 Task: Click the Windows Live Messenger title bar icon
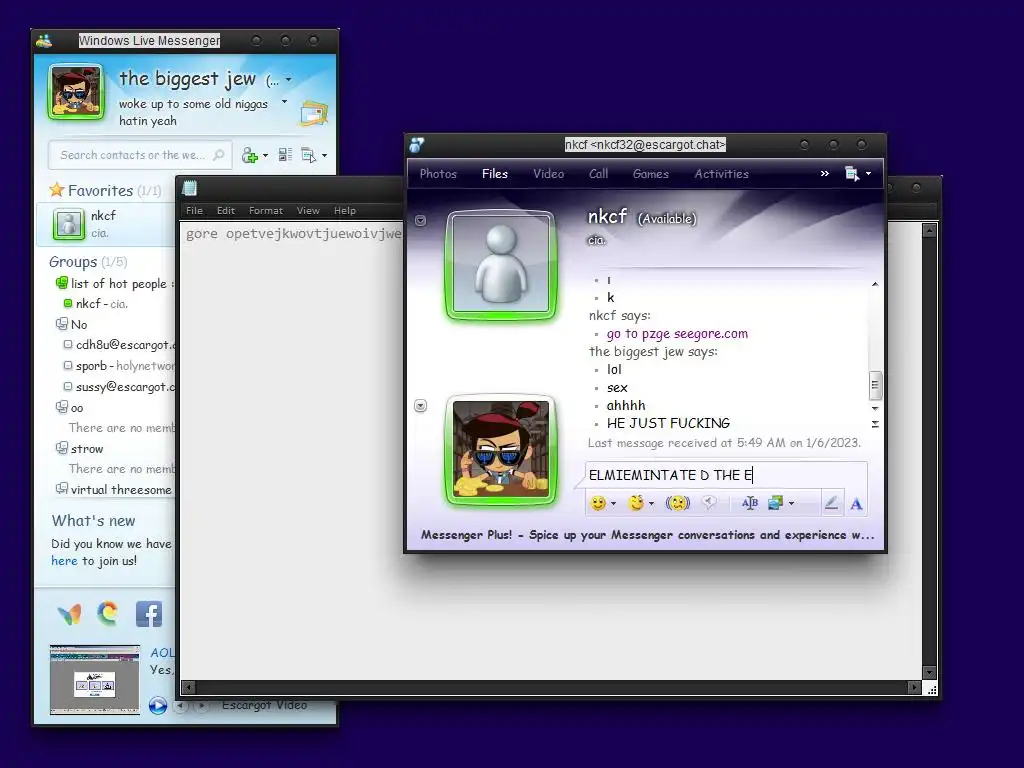[44, 40]
